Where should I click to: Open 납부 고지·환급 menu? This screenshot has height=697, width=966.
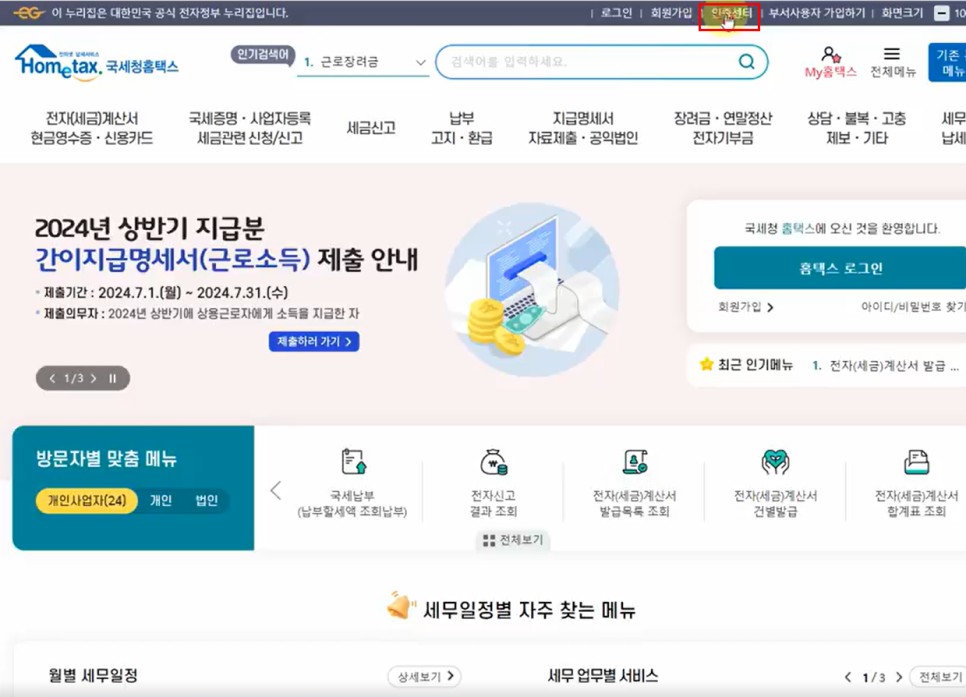point(461,128)
